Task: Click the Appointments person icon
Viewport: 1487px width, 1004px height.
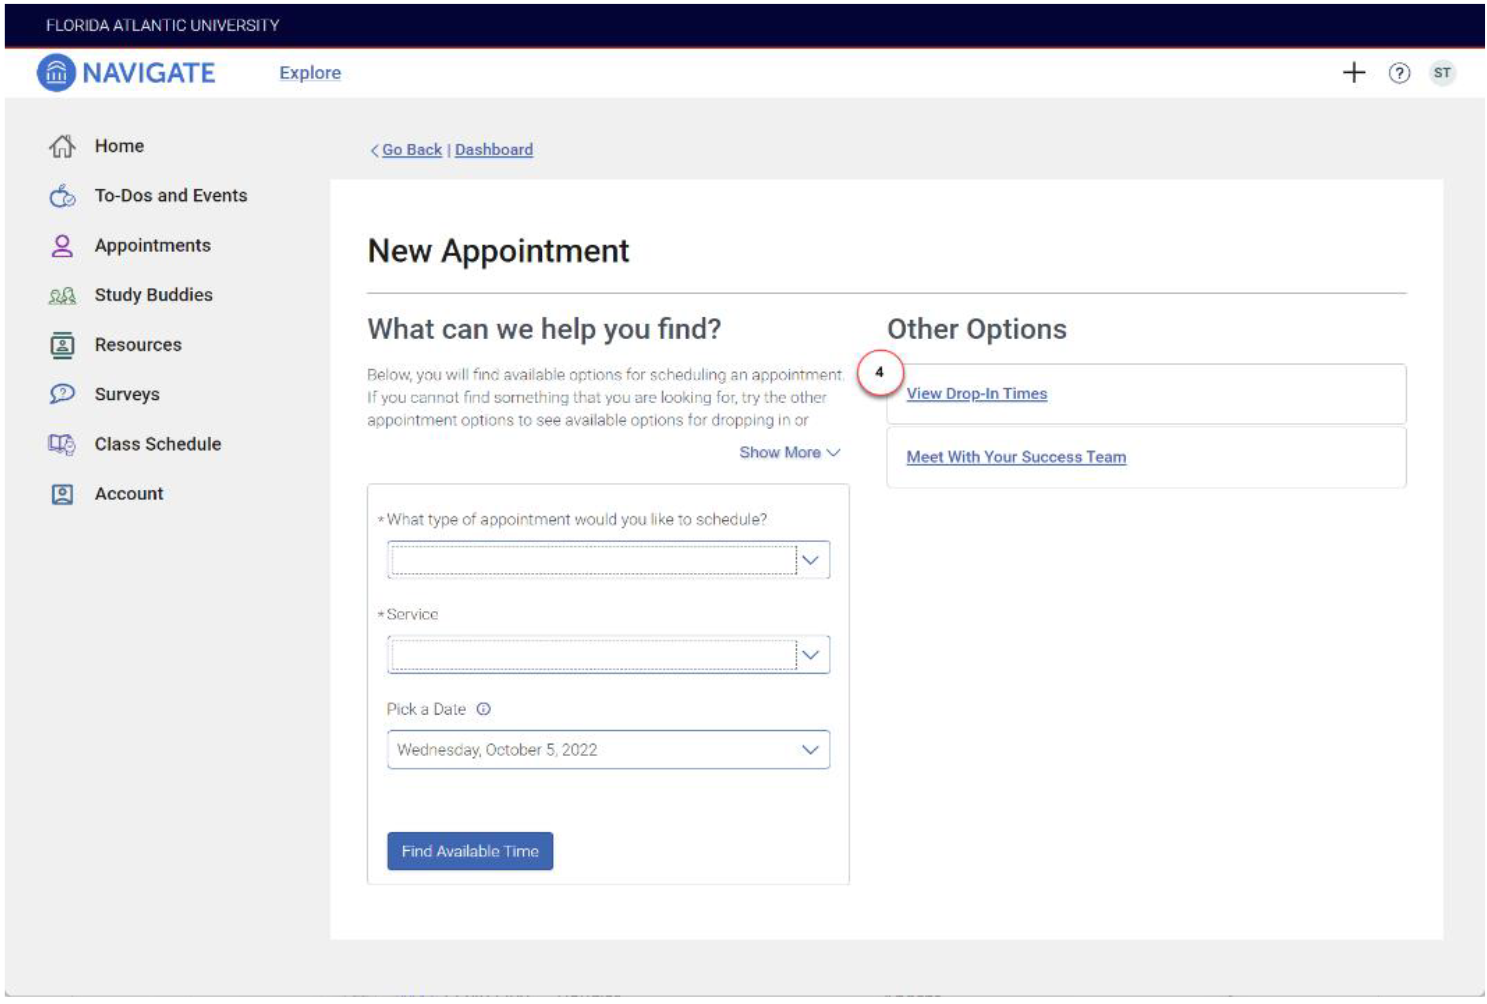Action: (x=62, y=246)
